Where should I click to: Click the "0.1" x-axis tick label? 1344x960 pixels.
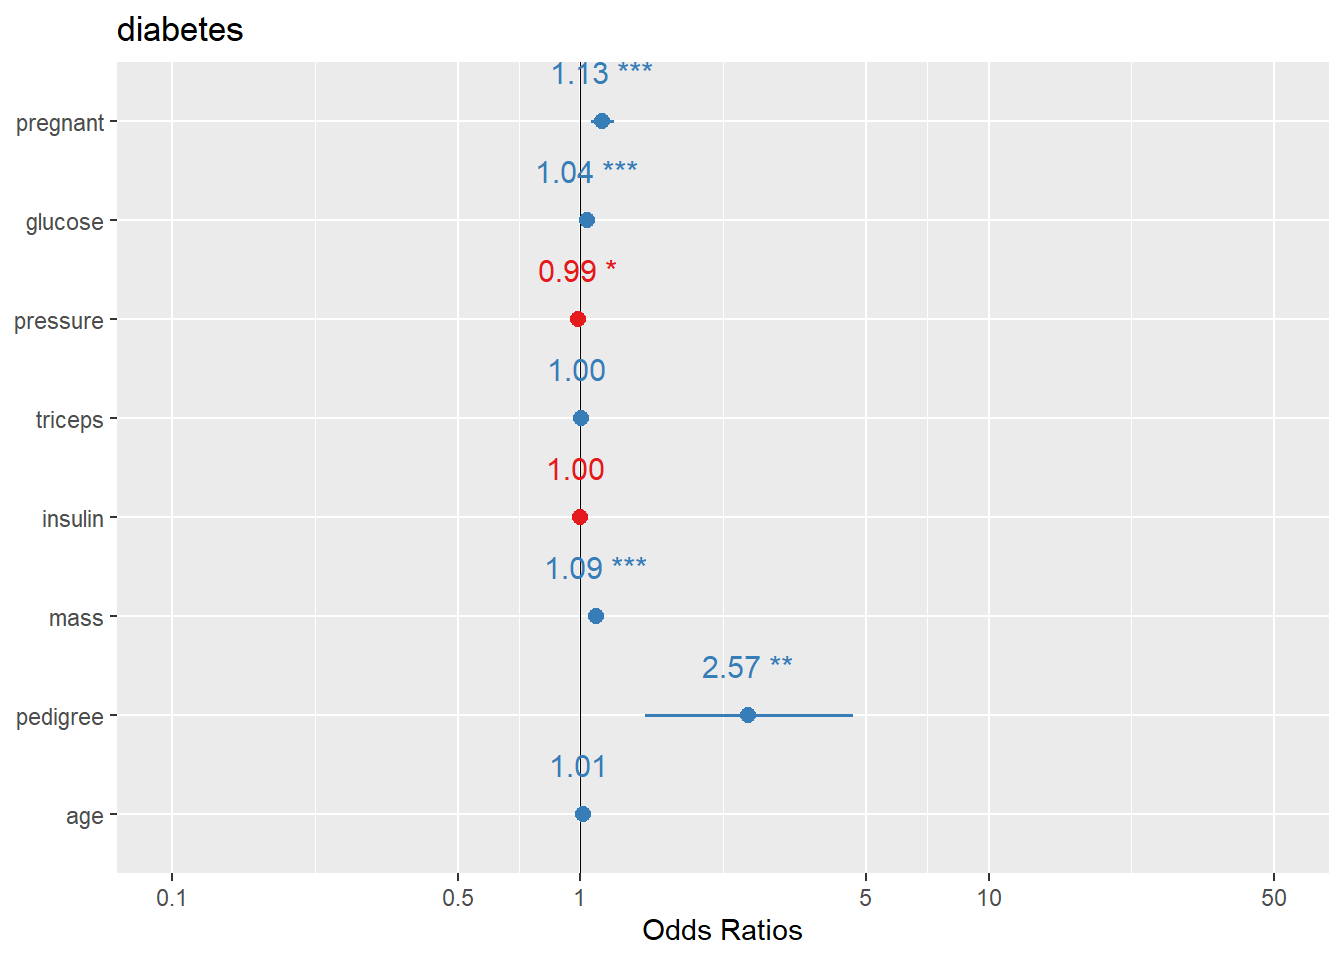click(172, 897)
